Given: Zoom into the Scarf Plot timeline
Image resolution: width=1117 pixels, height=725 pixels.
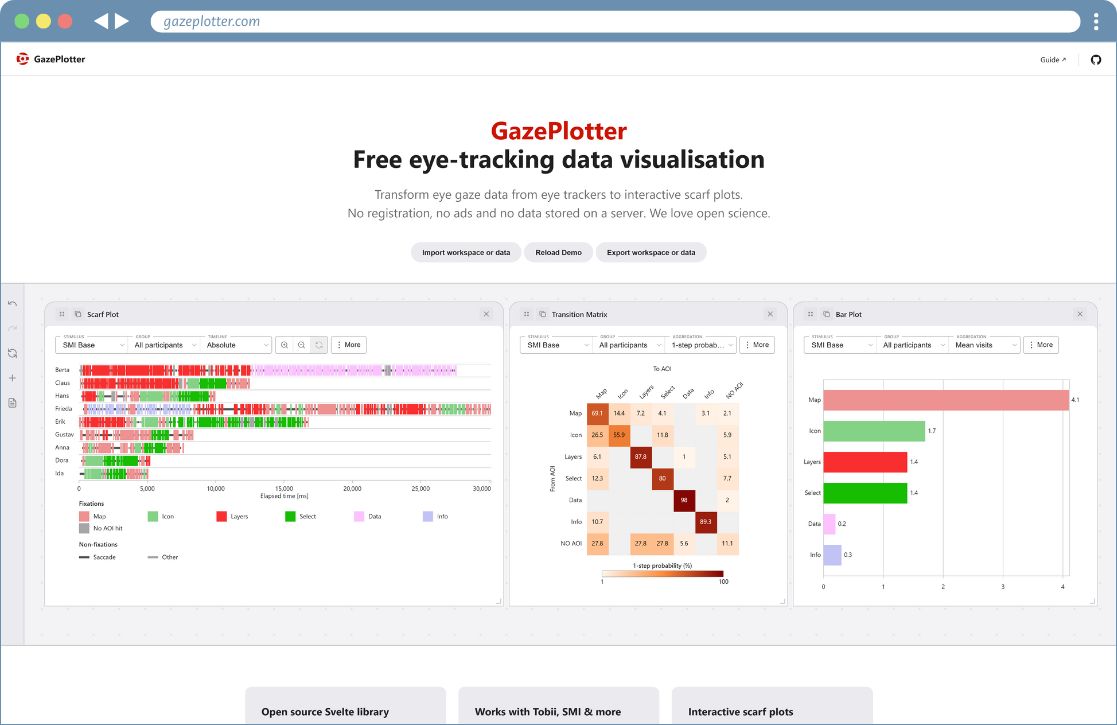Looking at the screenshot, I should 285,345.
